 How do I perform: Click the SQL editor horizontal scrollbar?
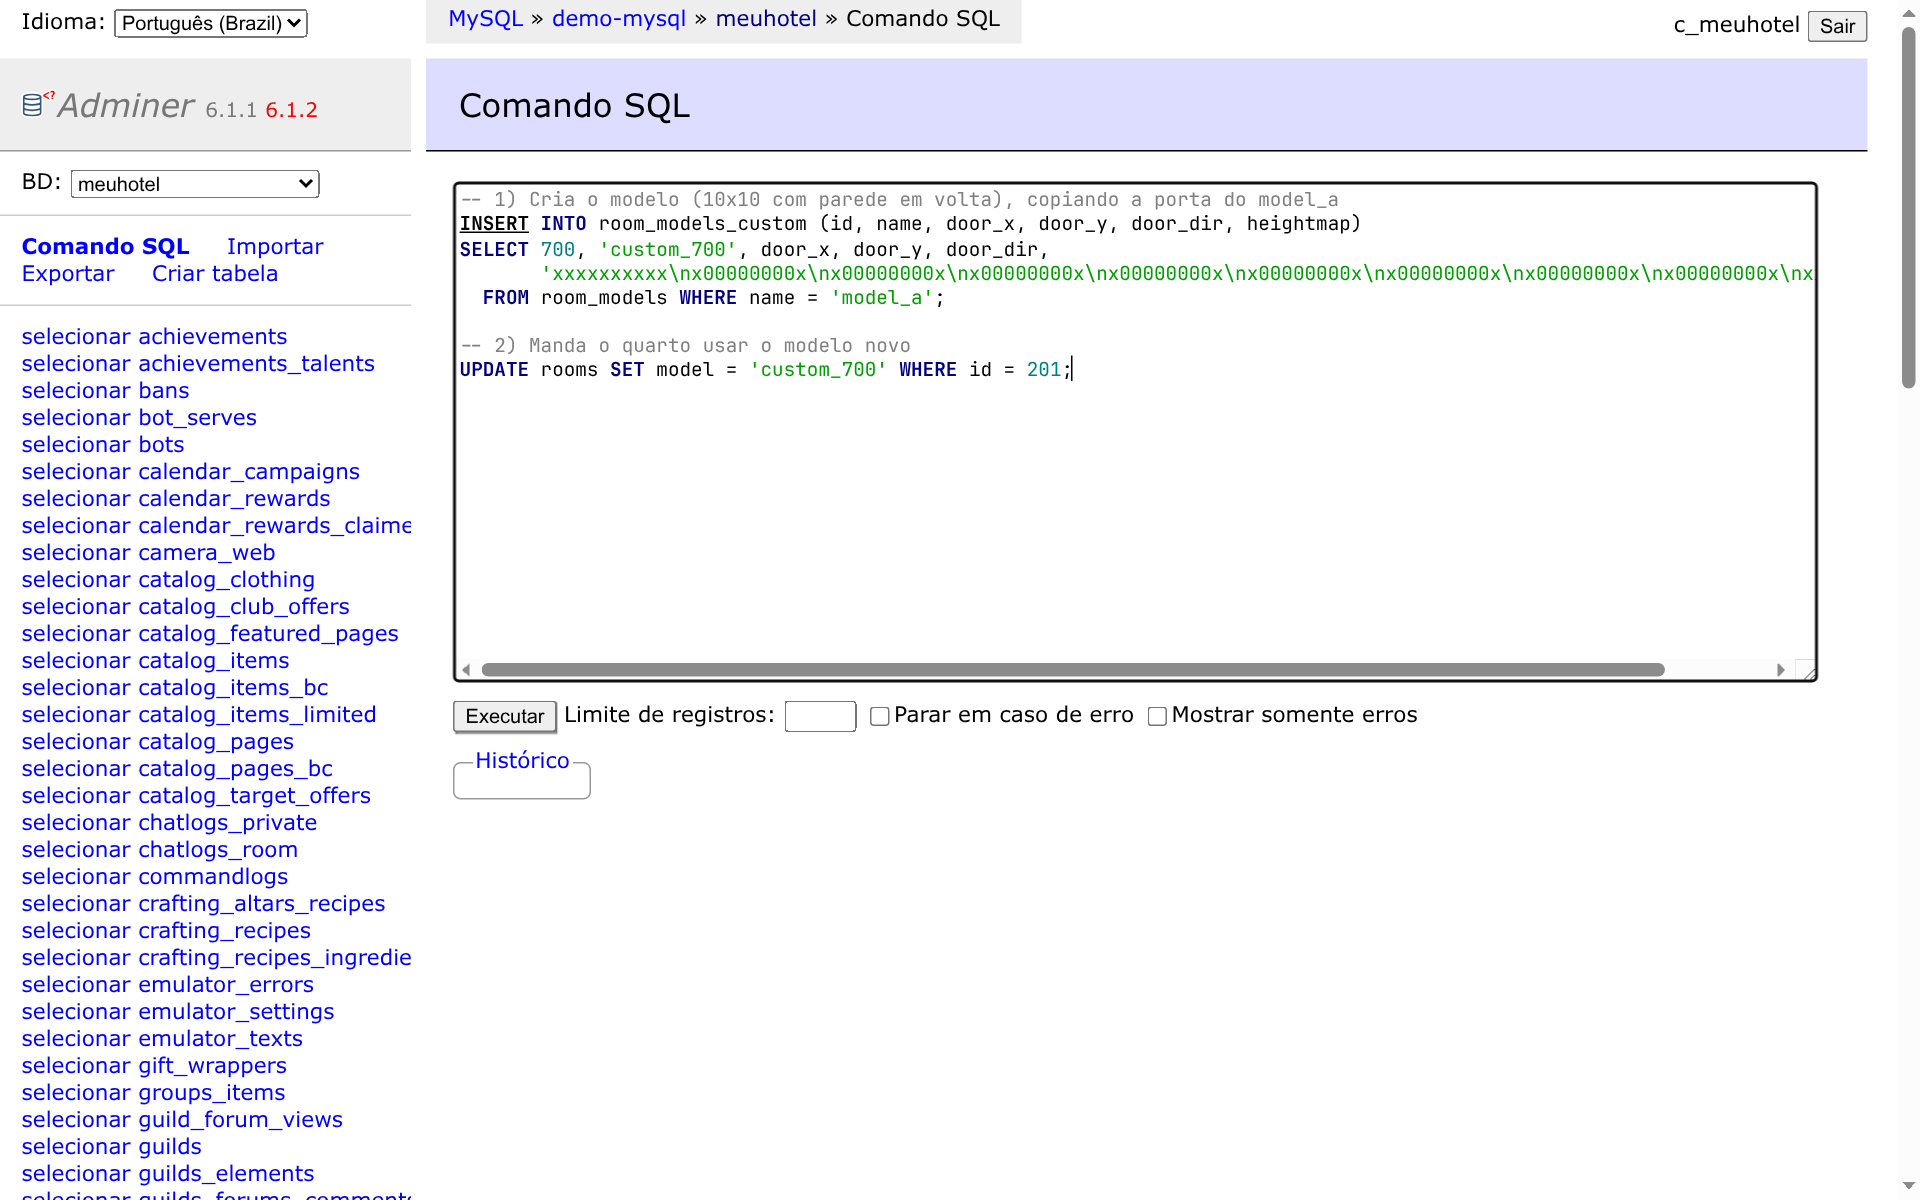[1073, 670]
